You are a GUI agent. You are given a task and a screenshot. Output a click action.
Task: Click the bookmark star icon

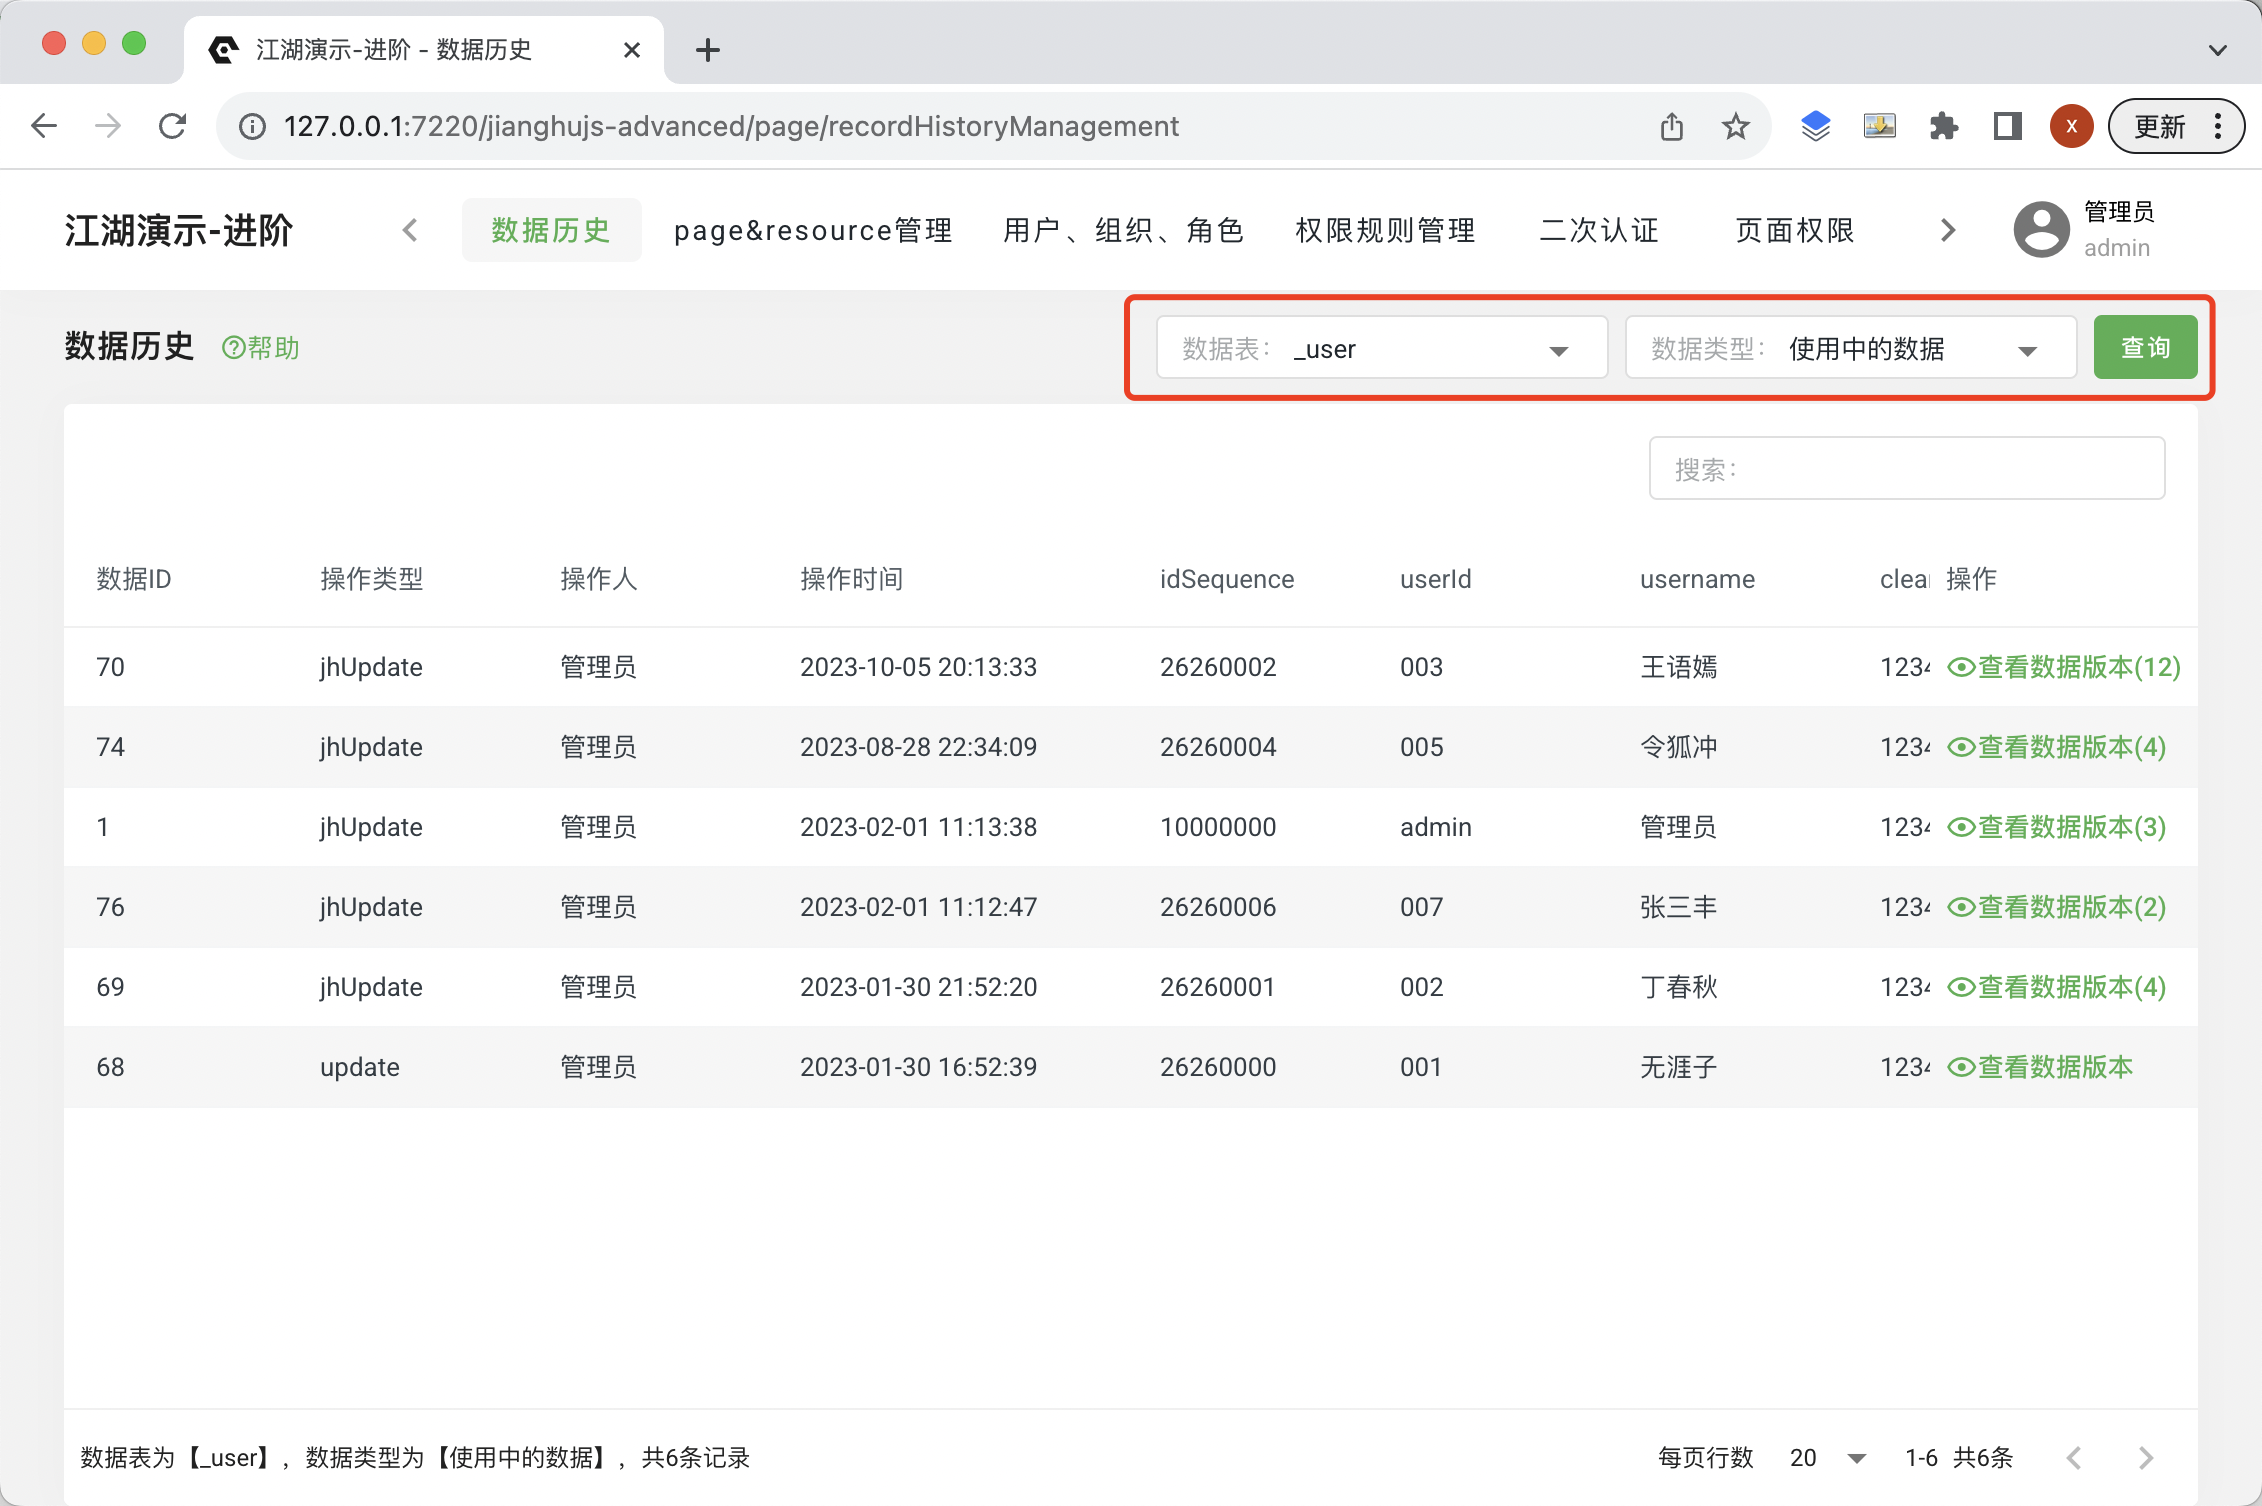(1736, 126)
